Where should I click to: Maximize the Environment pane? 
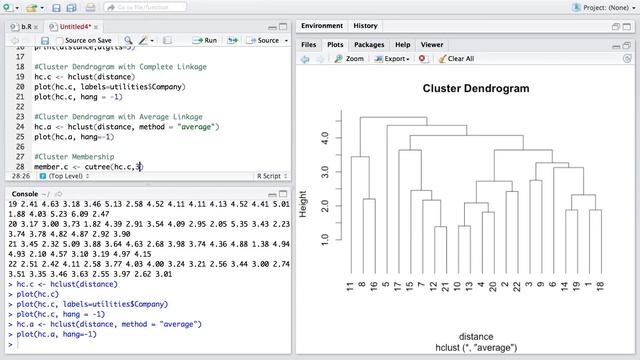click(627, 27)
